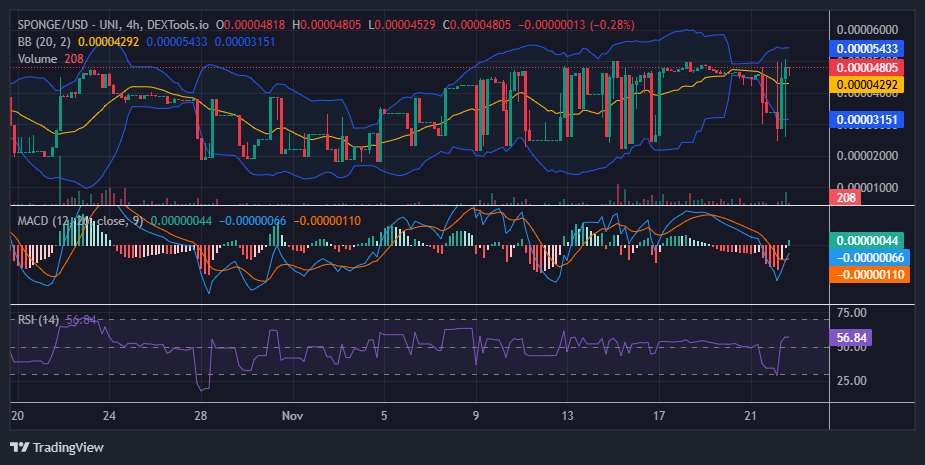Image resolution: width=925 pixels, height=465 pixels.
Task: Click the 13 date label on time axis
Action: pyautogui.click(x=567, y=416)
